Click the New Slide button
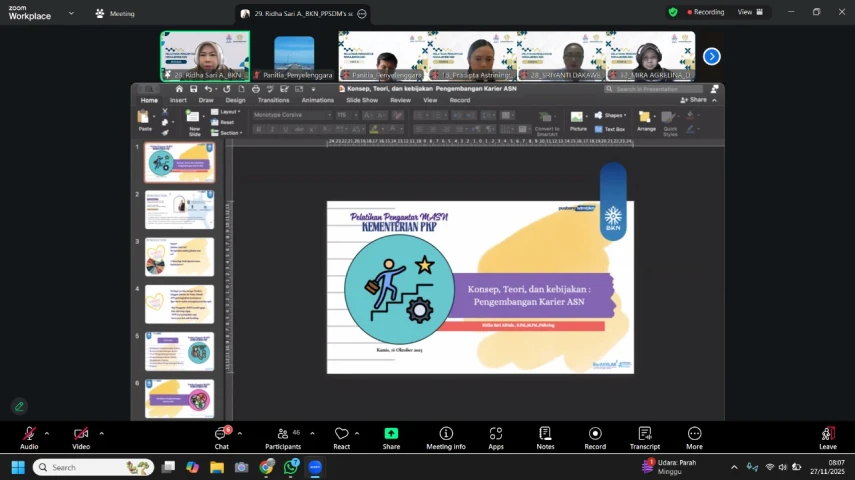 pos(194,123)
